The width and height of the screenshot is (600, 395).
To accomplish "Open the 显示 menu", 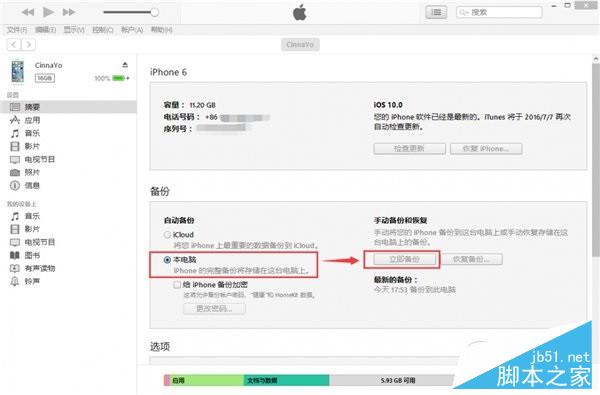I will [x=74, y=30].
